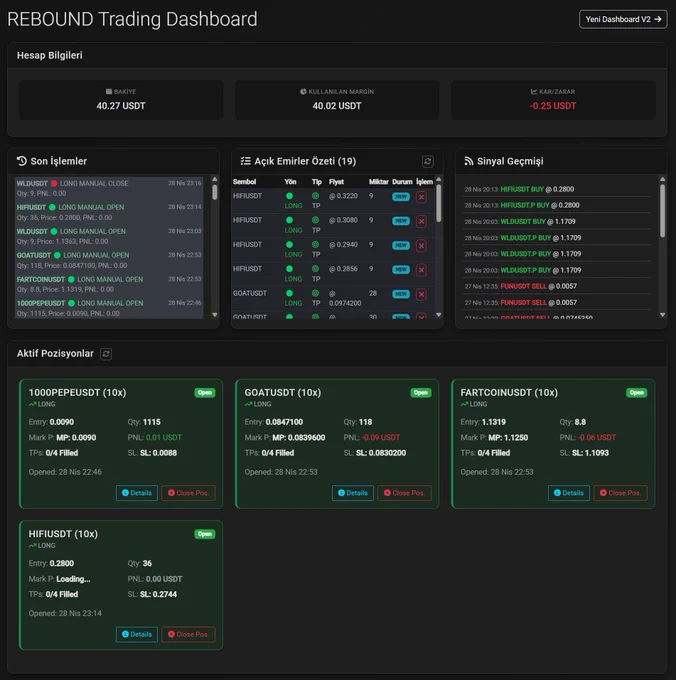The width and height of the screenshot is (676, 680).
Task: Click the chart icon beside KAR/ZARAR
Action: click(x=534, y=92)
